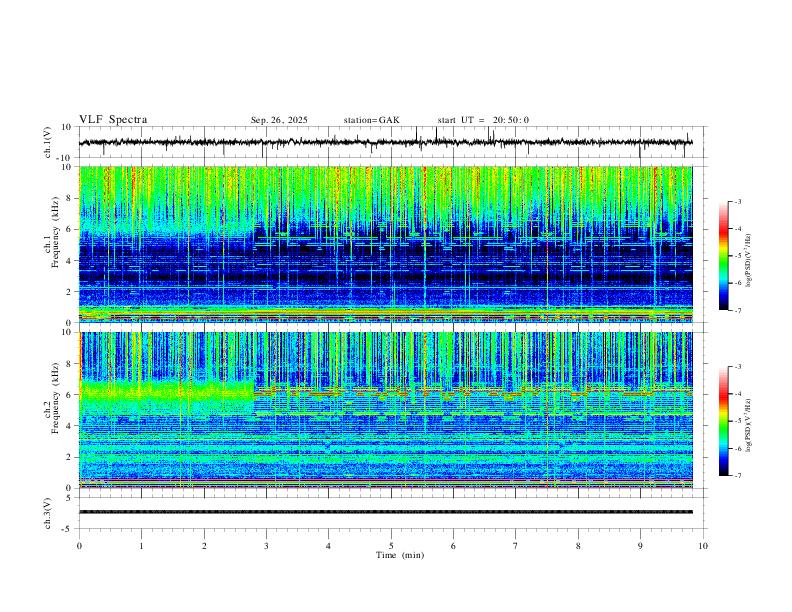Click the ch.1 PSD color scale bar
Image resolution: width=792 pixels, height=612 pixels.
(x=723, y=256)
